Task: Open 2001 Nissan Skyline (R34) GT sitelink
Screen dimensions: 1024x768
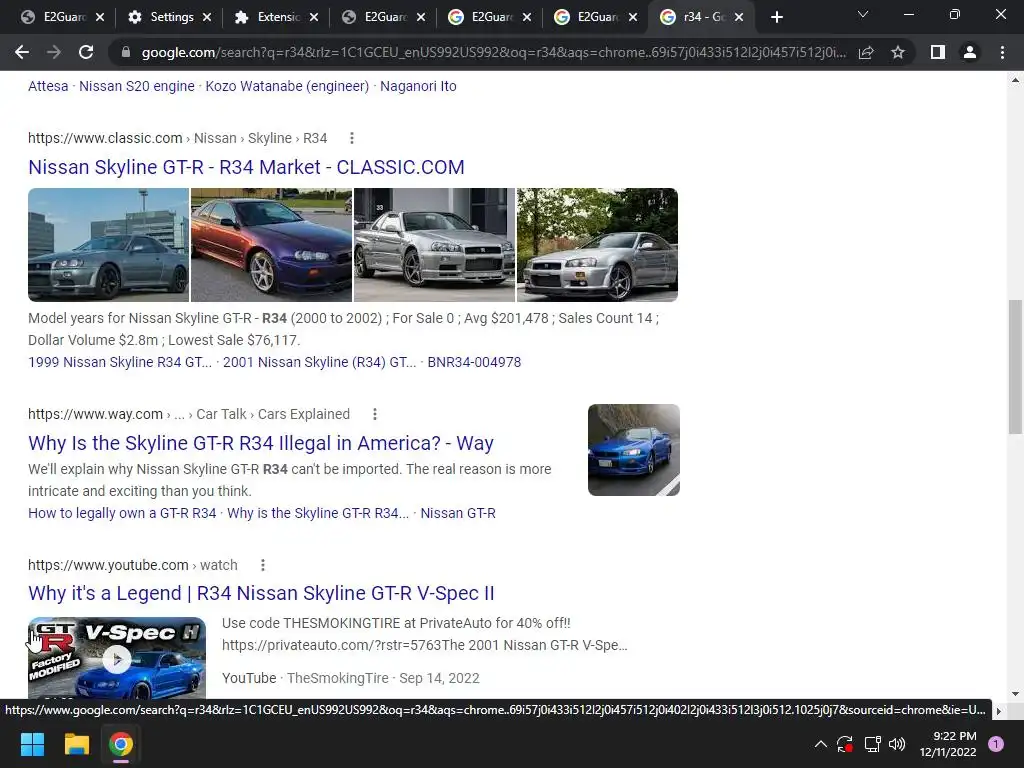Action: click(x=319, y=362)
